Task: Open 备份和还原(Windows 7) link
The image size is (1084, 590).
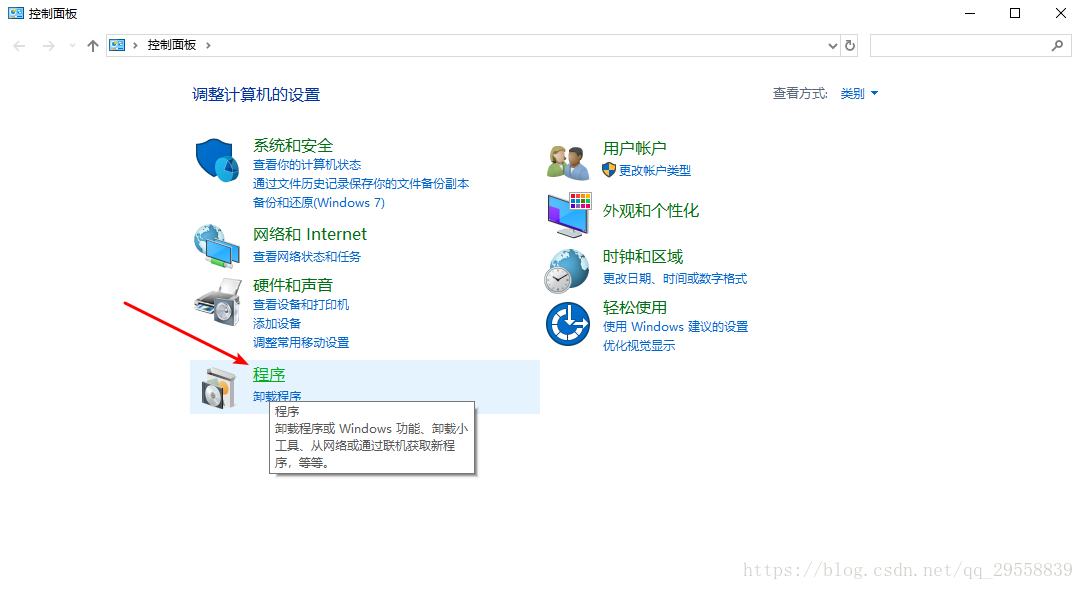Action: (x=319, y=203)
